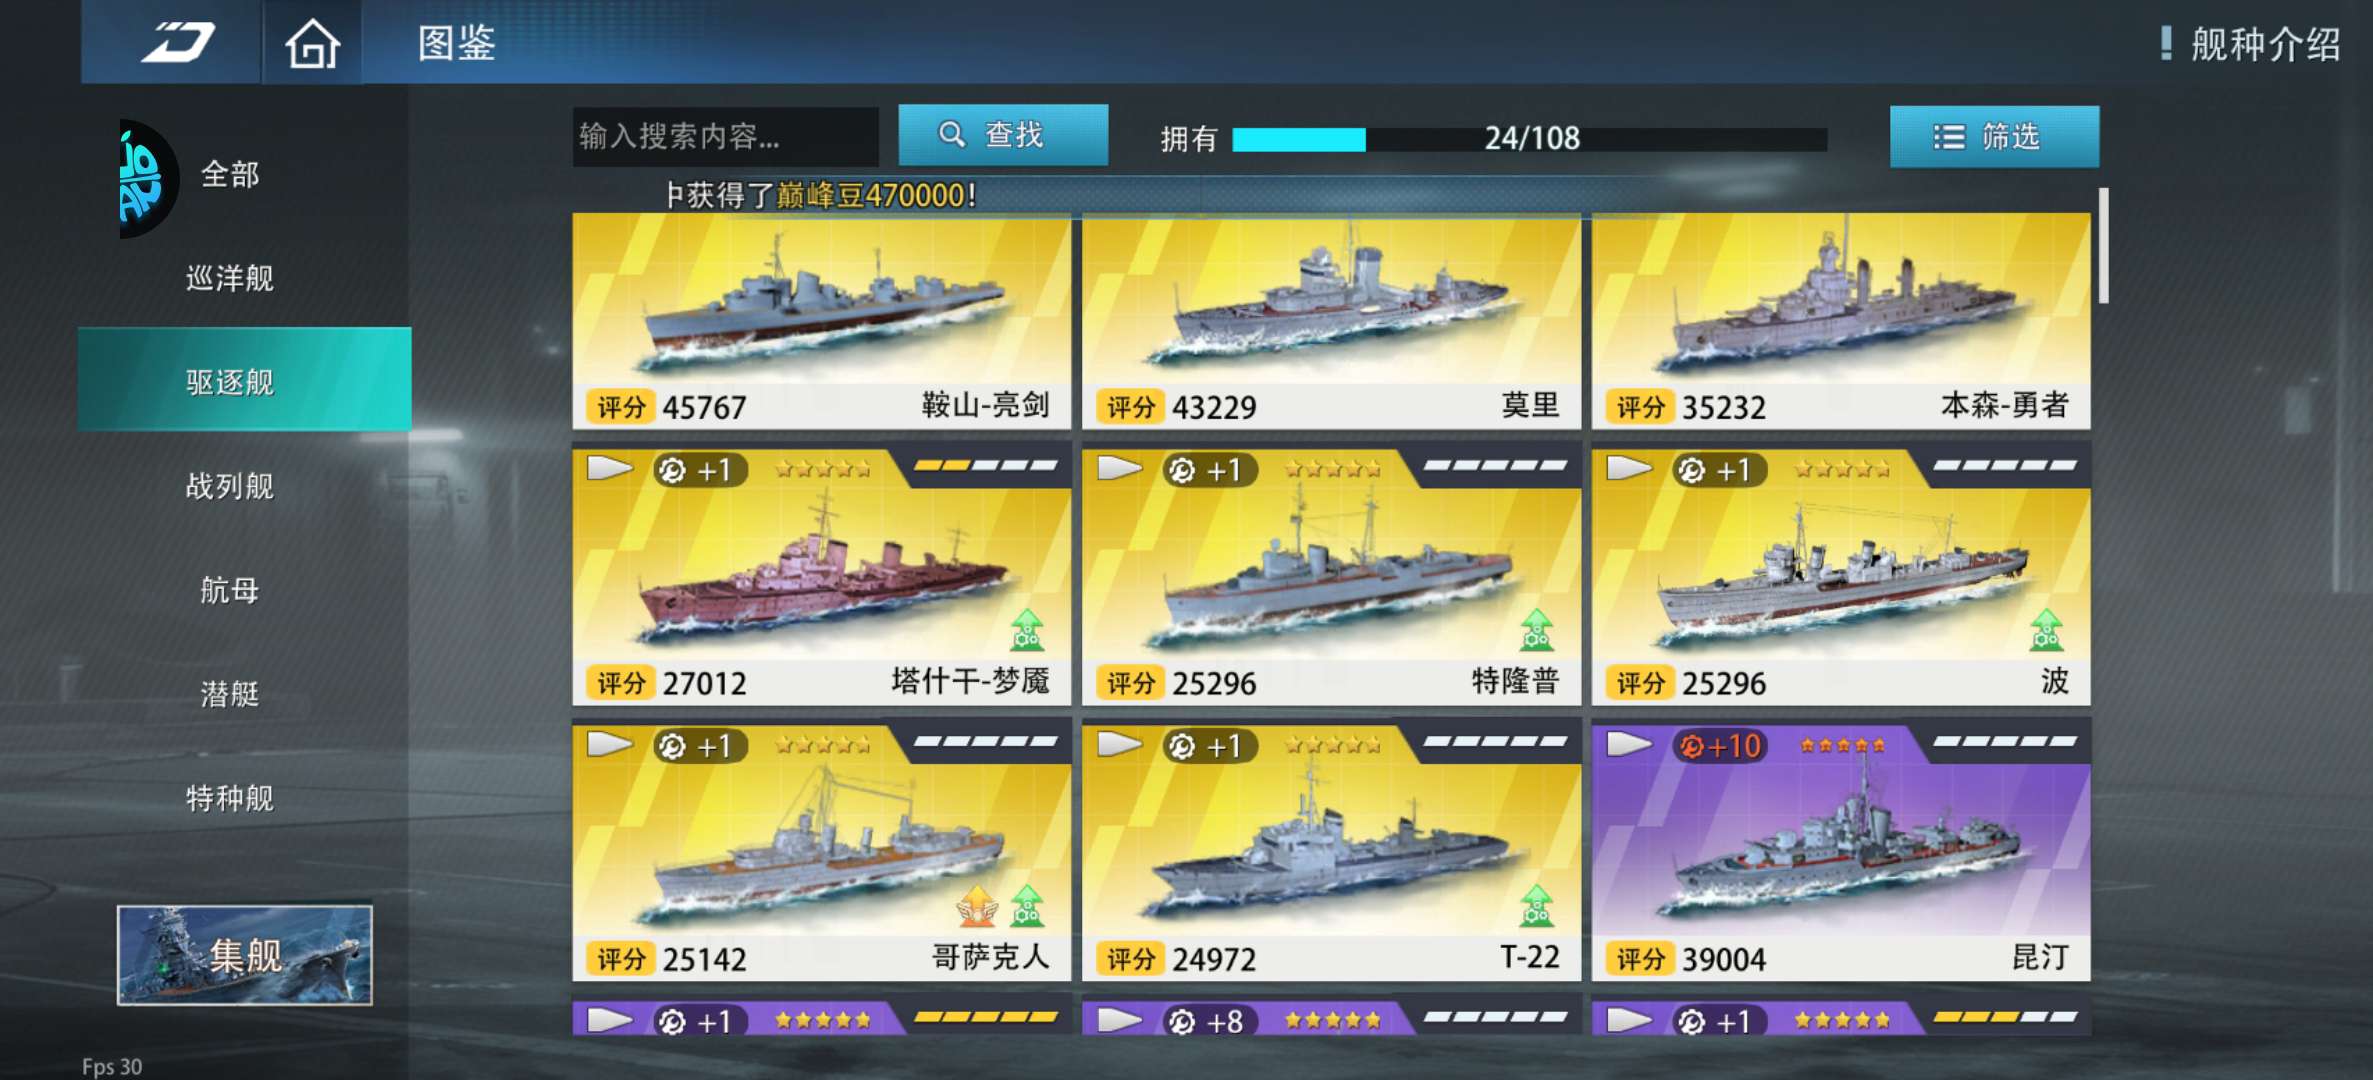Click the 查找 search button

pyautogui.click(x=1003, y=135)
